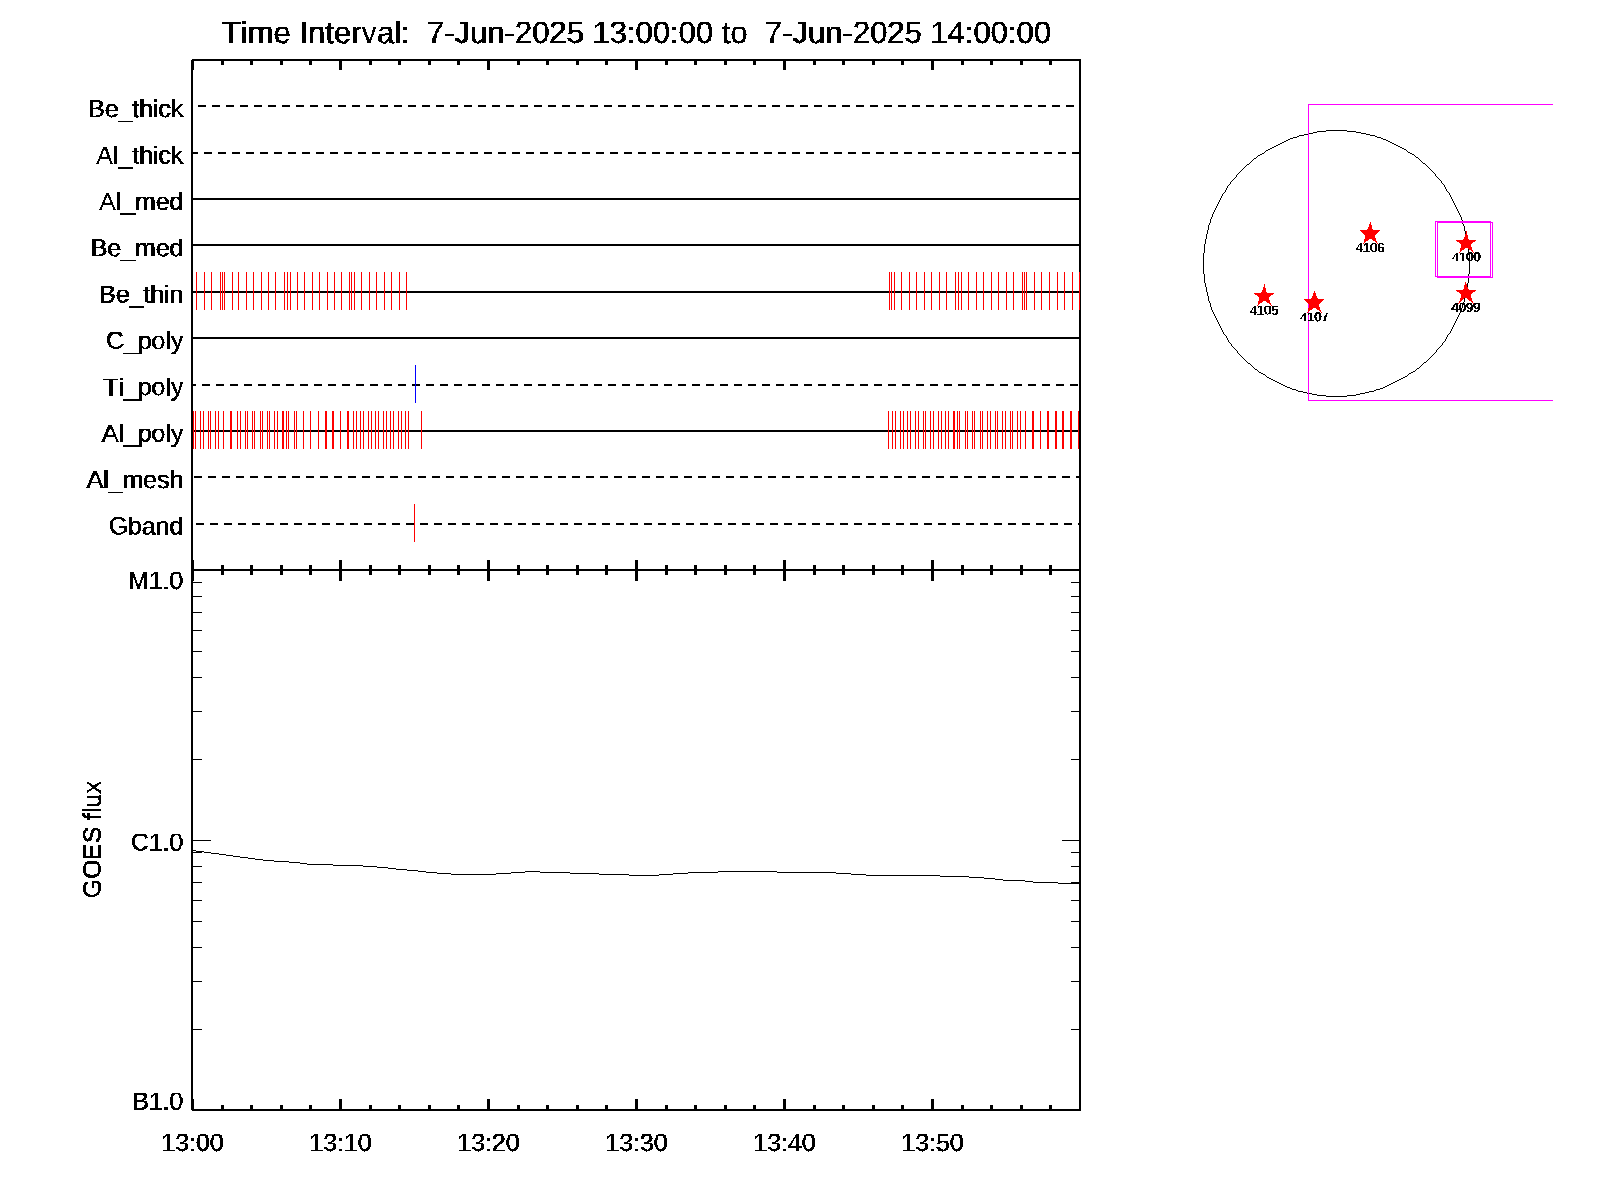Click the M1.0 flux level label

click(x=156, y=581)
